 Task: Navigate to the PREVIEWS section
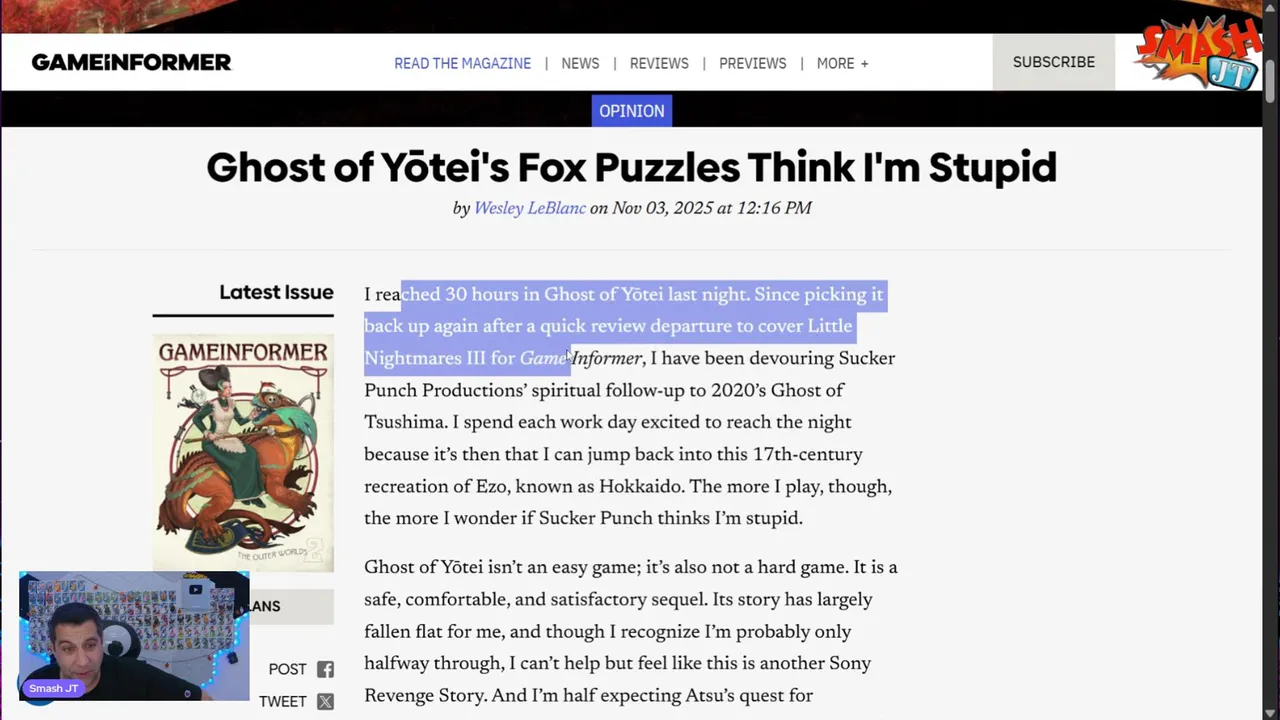[x=752, y=63]
